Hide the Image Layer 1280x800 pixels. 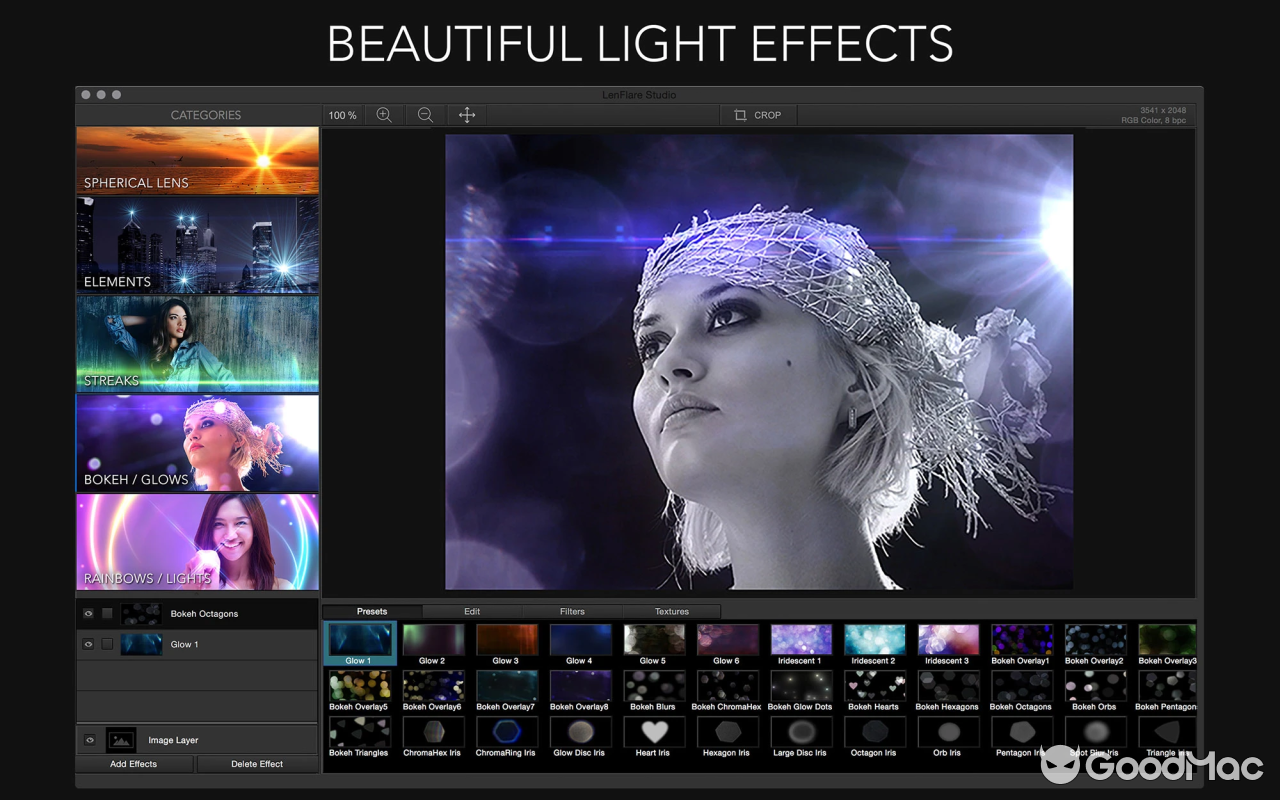(88, 740)
